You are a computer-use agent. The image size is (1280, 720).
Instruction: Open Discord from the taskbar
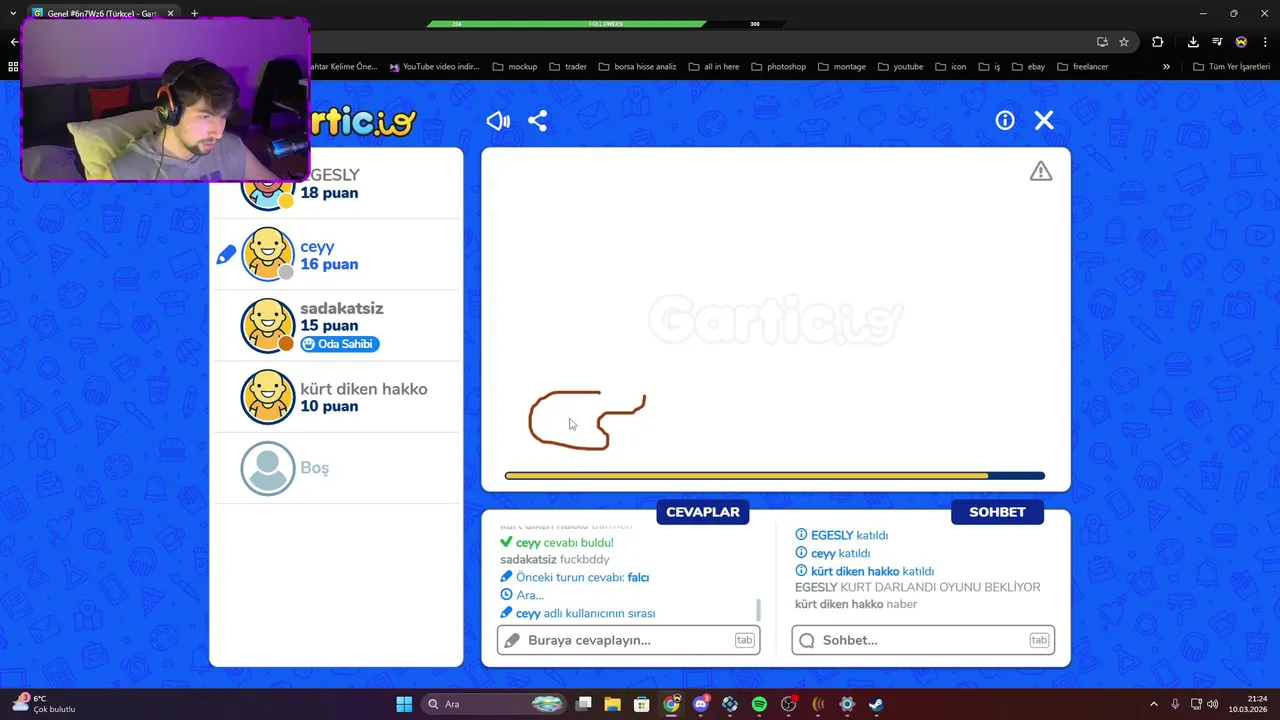click(701, 704)
